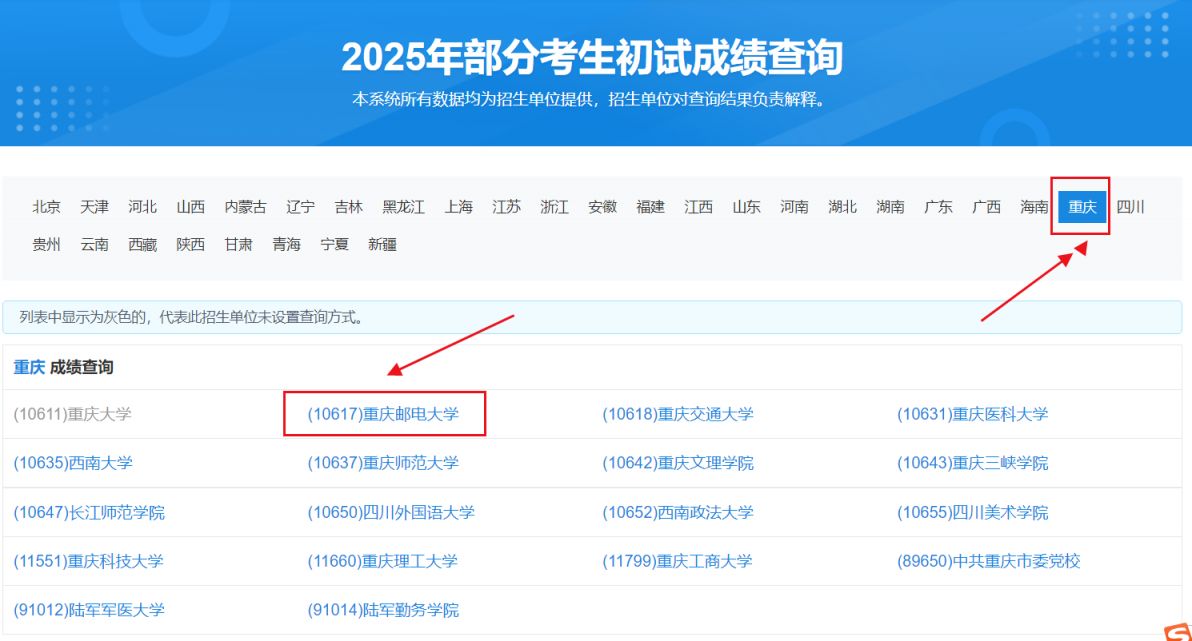
Task: Select the 贵州 province tab
Action: [x=46, y=244]
